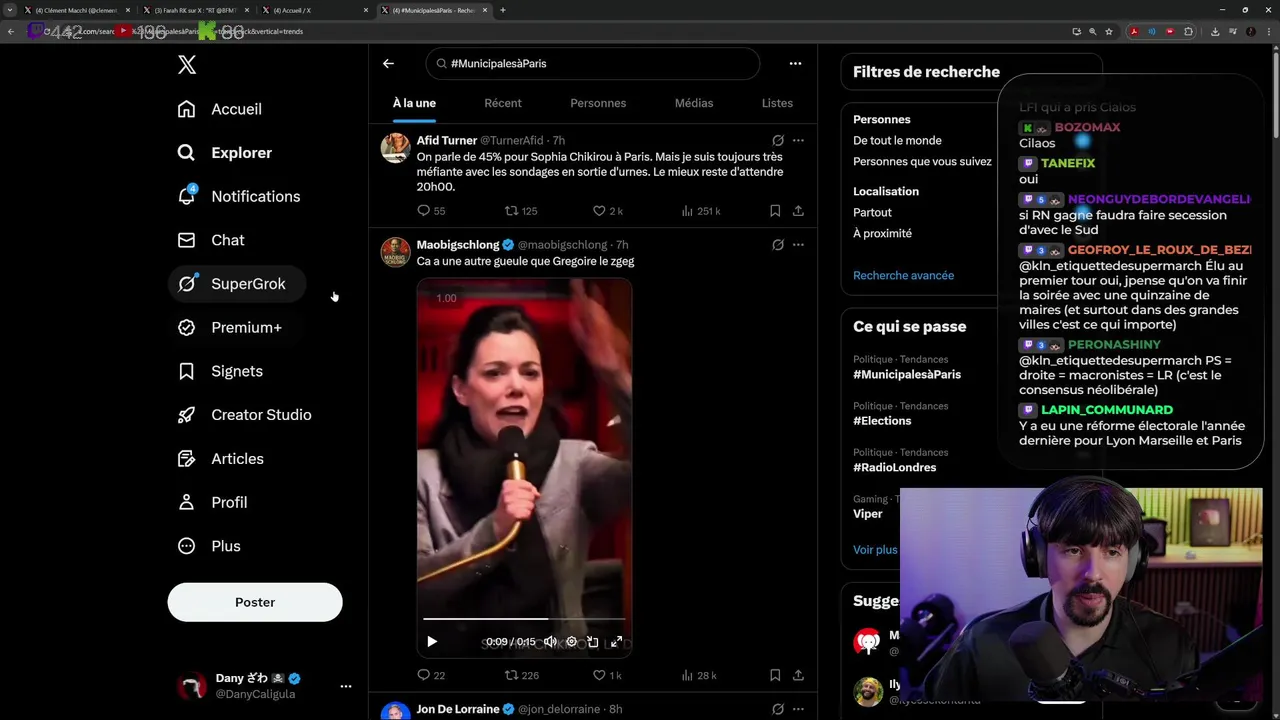The height and width of the screenshot is (720, 1280).
Task: Focus the #MunicipalesàParis search field
Action: tap(592, 63)
